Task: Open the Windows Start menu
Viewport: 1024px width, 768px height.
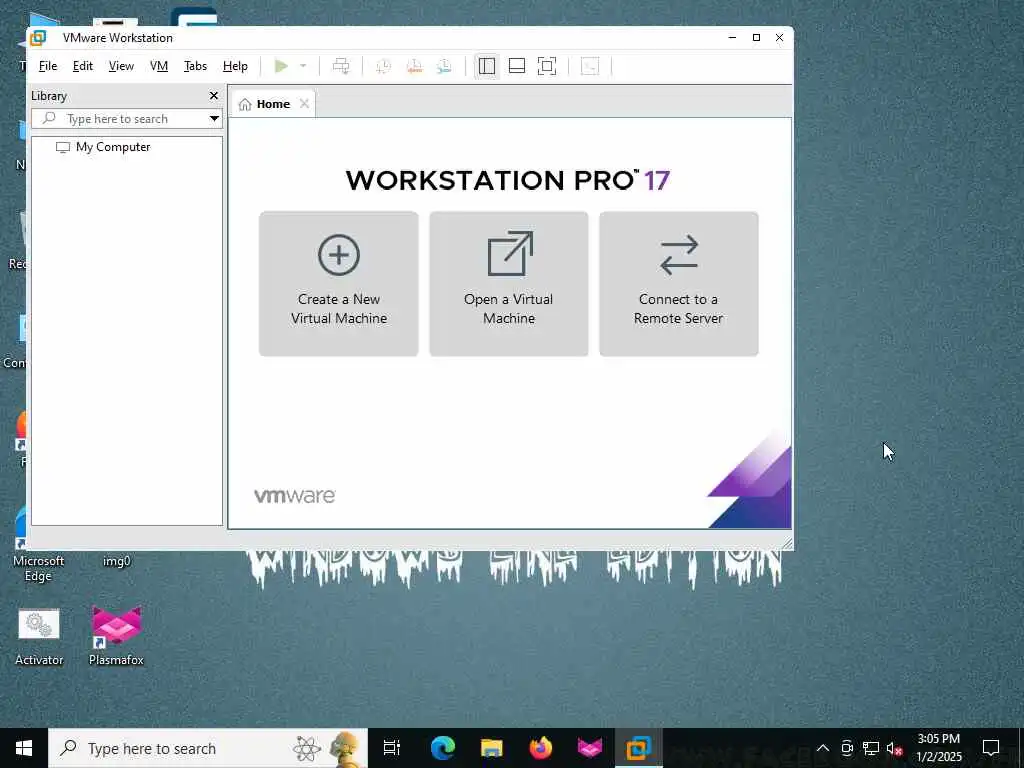Action: click(24, 748)
